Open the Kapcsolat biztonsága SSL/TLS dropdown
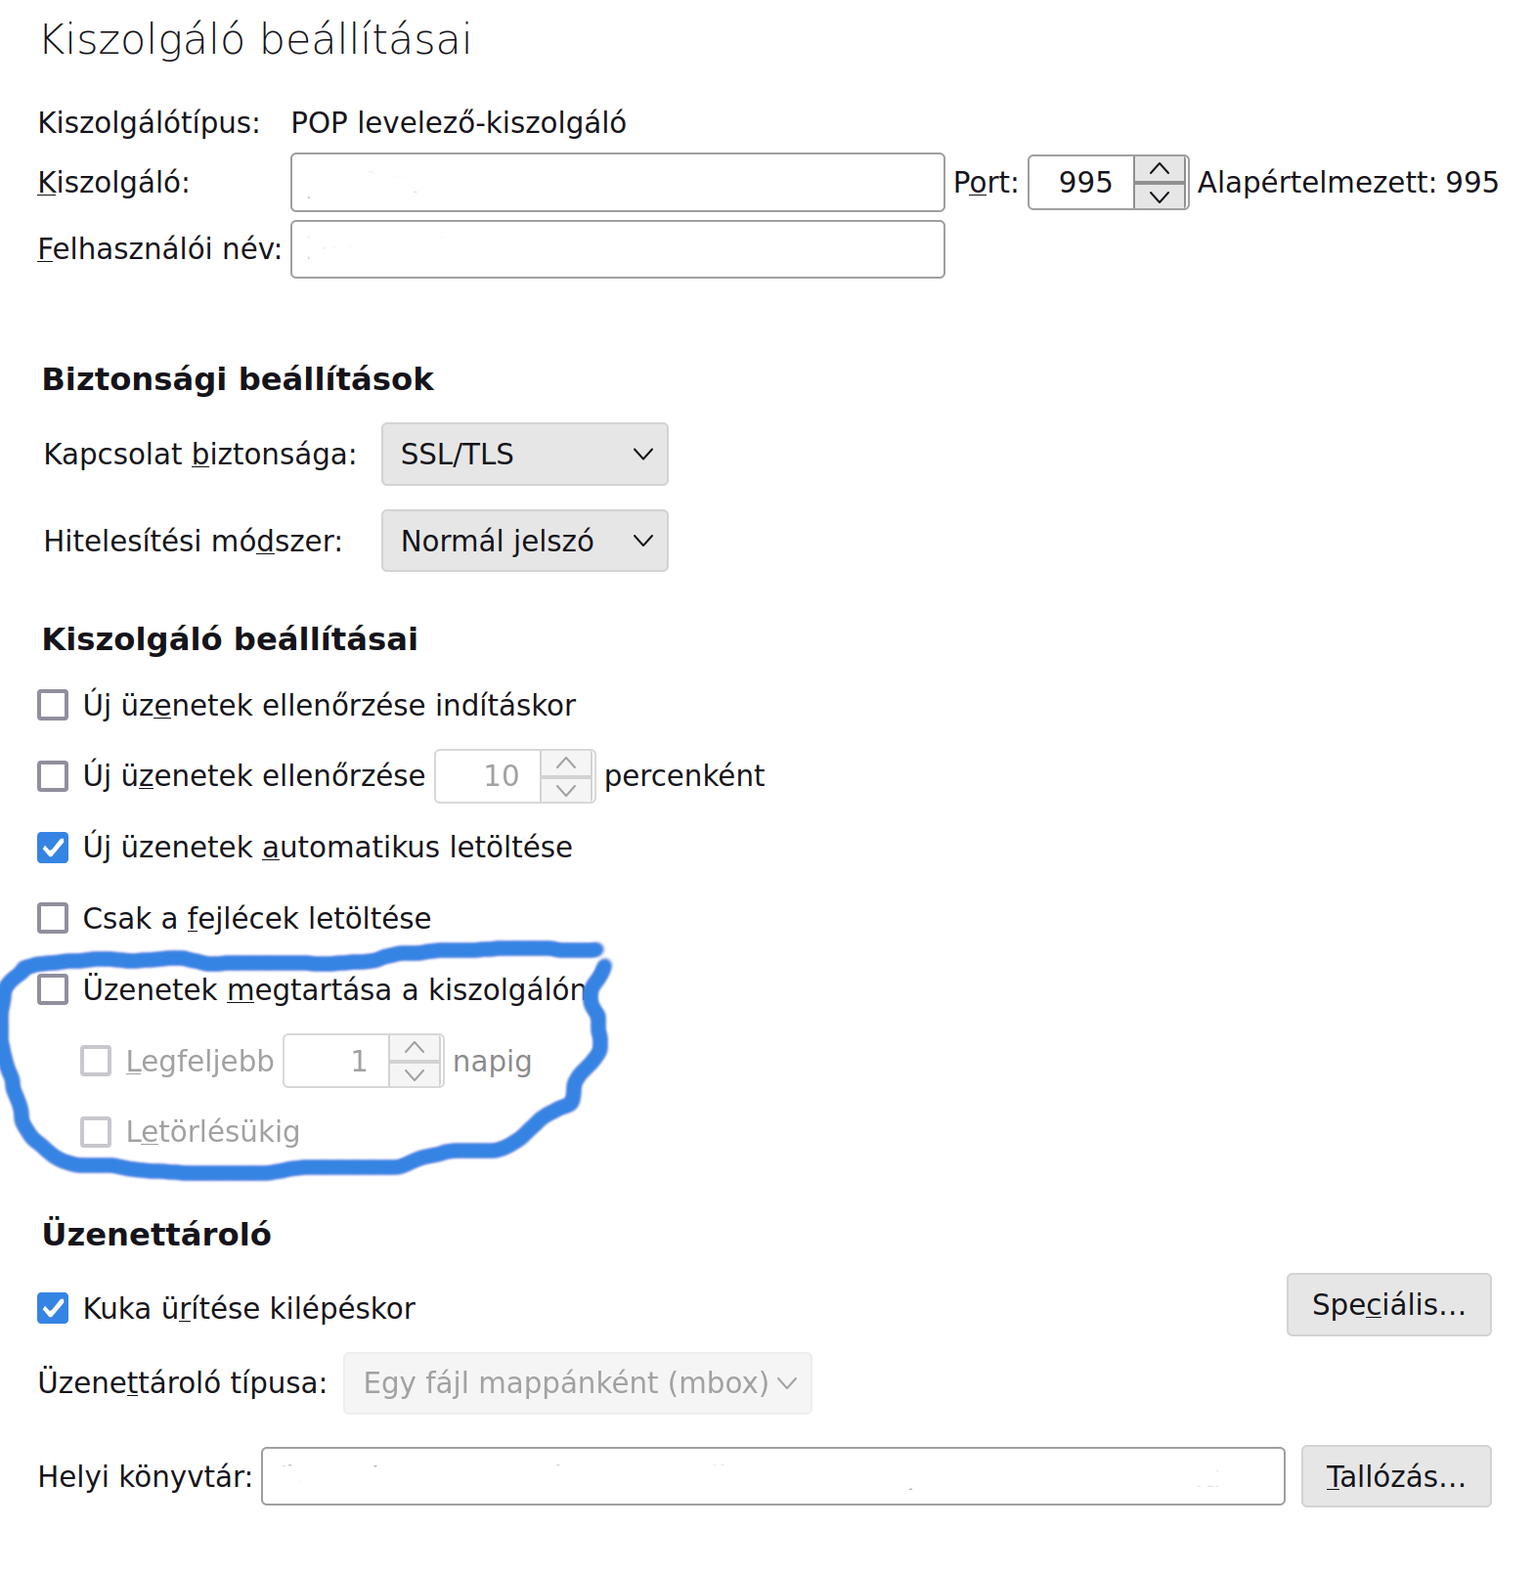1535x1572 pixels. click(x=524, y=454)
